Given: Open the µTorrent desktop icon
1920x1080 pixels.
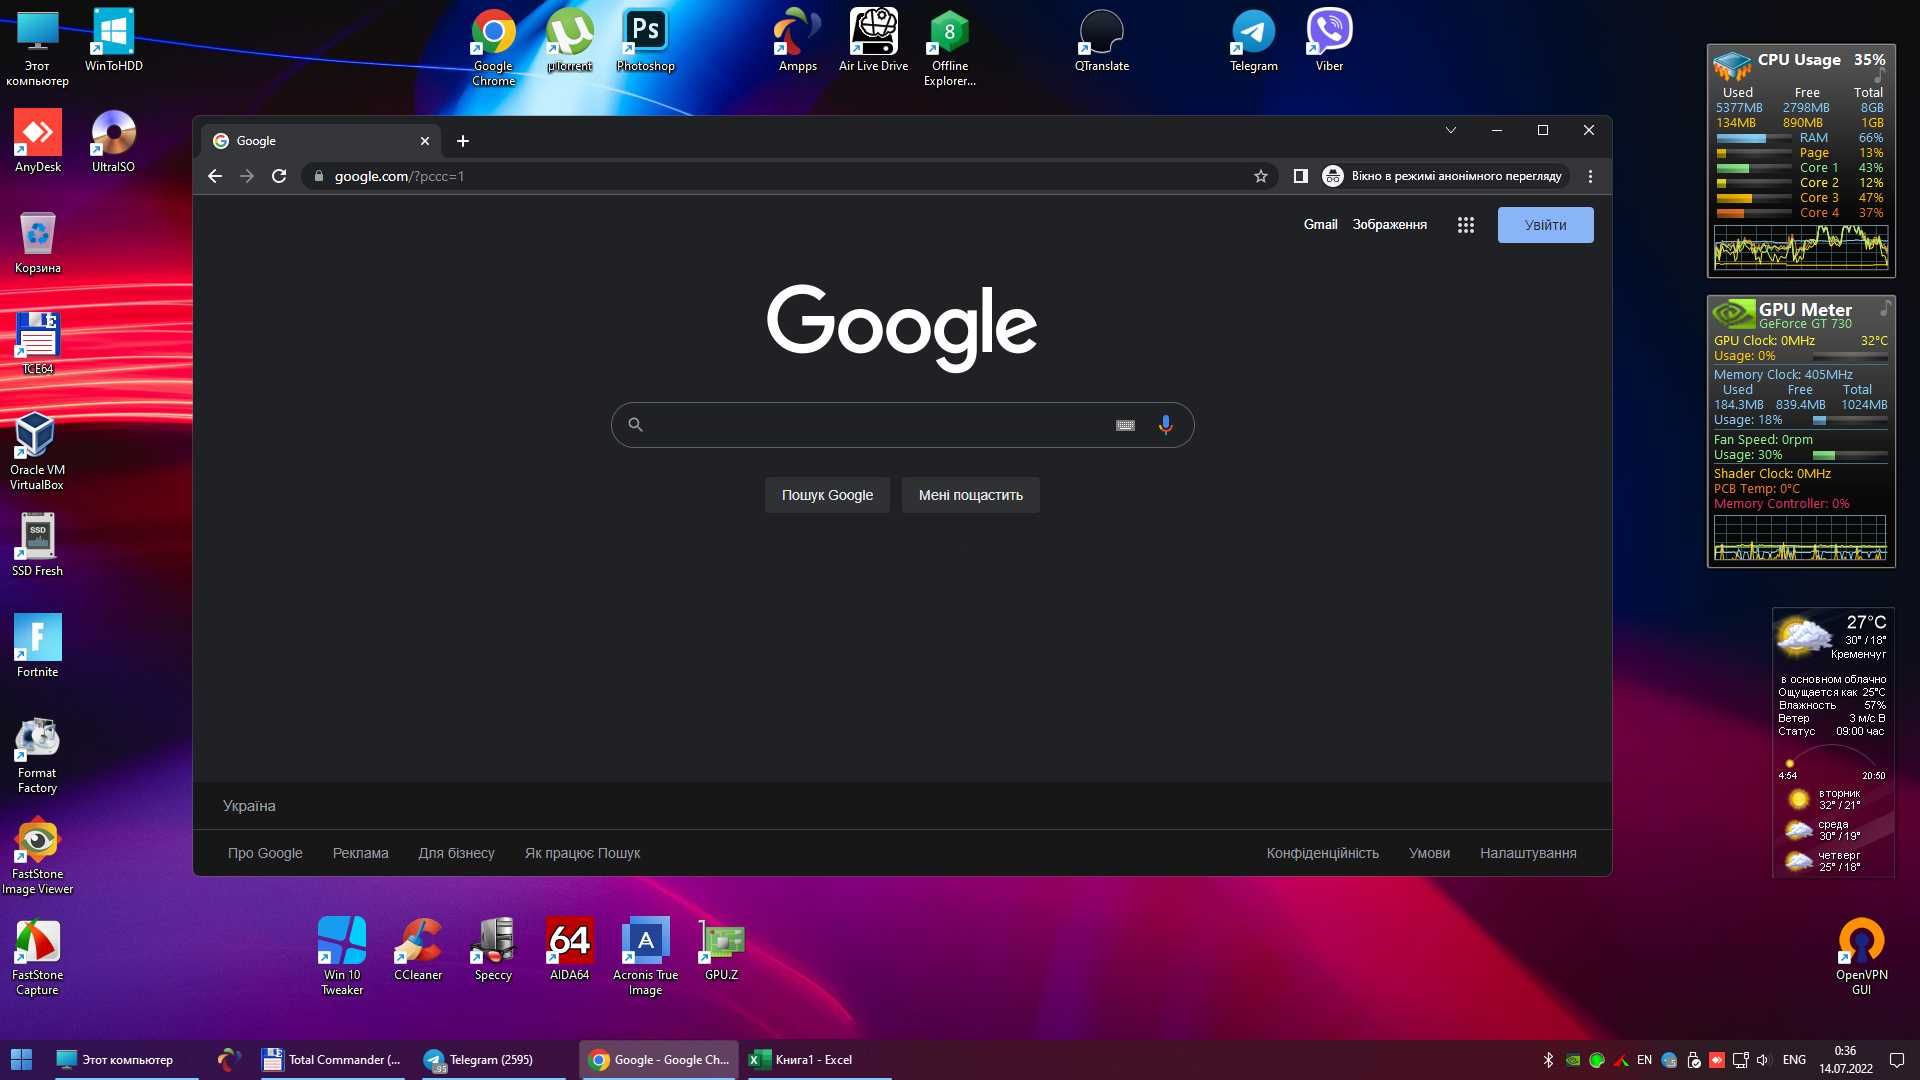Looking at the screenshot, I should coord(569,40).
